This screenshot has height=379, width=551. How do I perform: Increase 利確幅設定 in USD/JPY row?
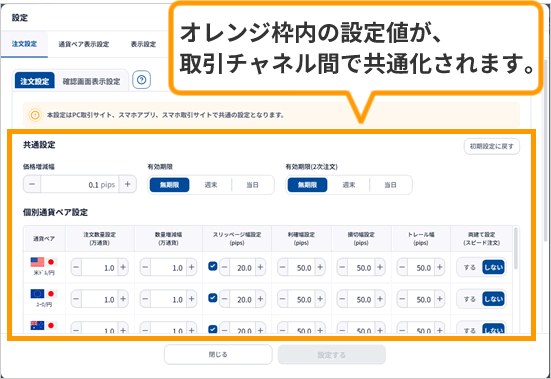pyautogui.click(x=320, y=267)
